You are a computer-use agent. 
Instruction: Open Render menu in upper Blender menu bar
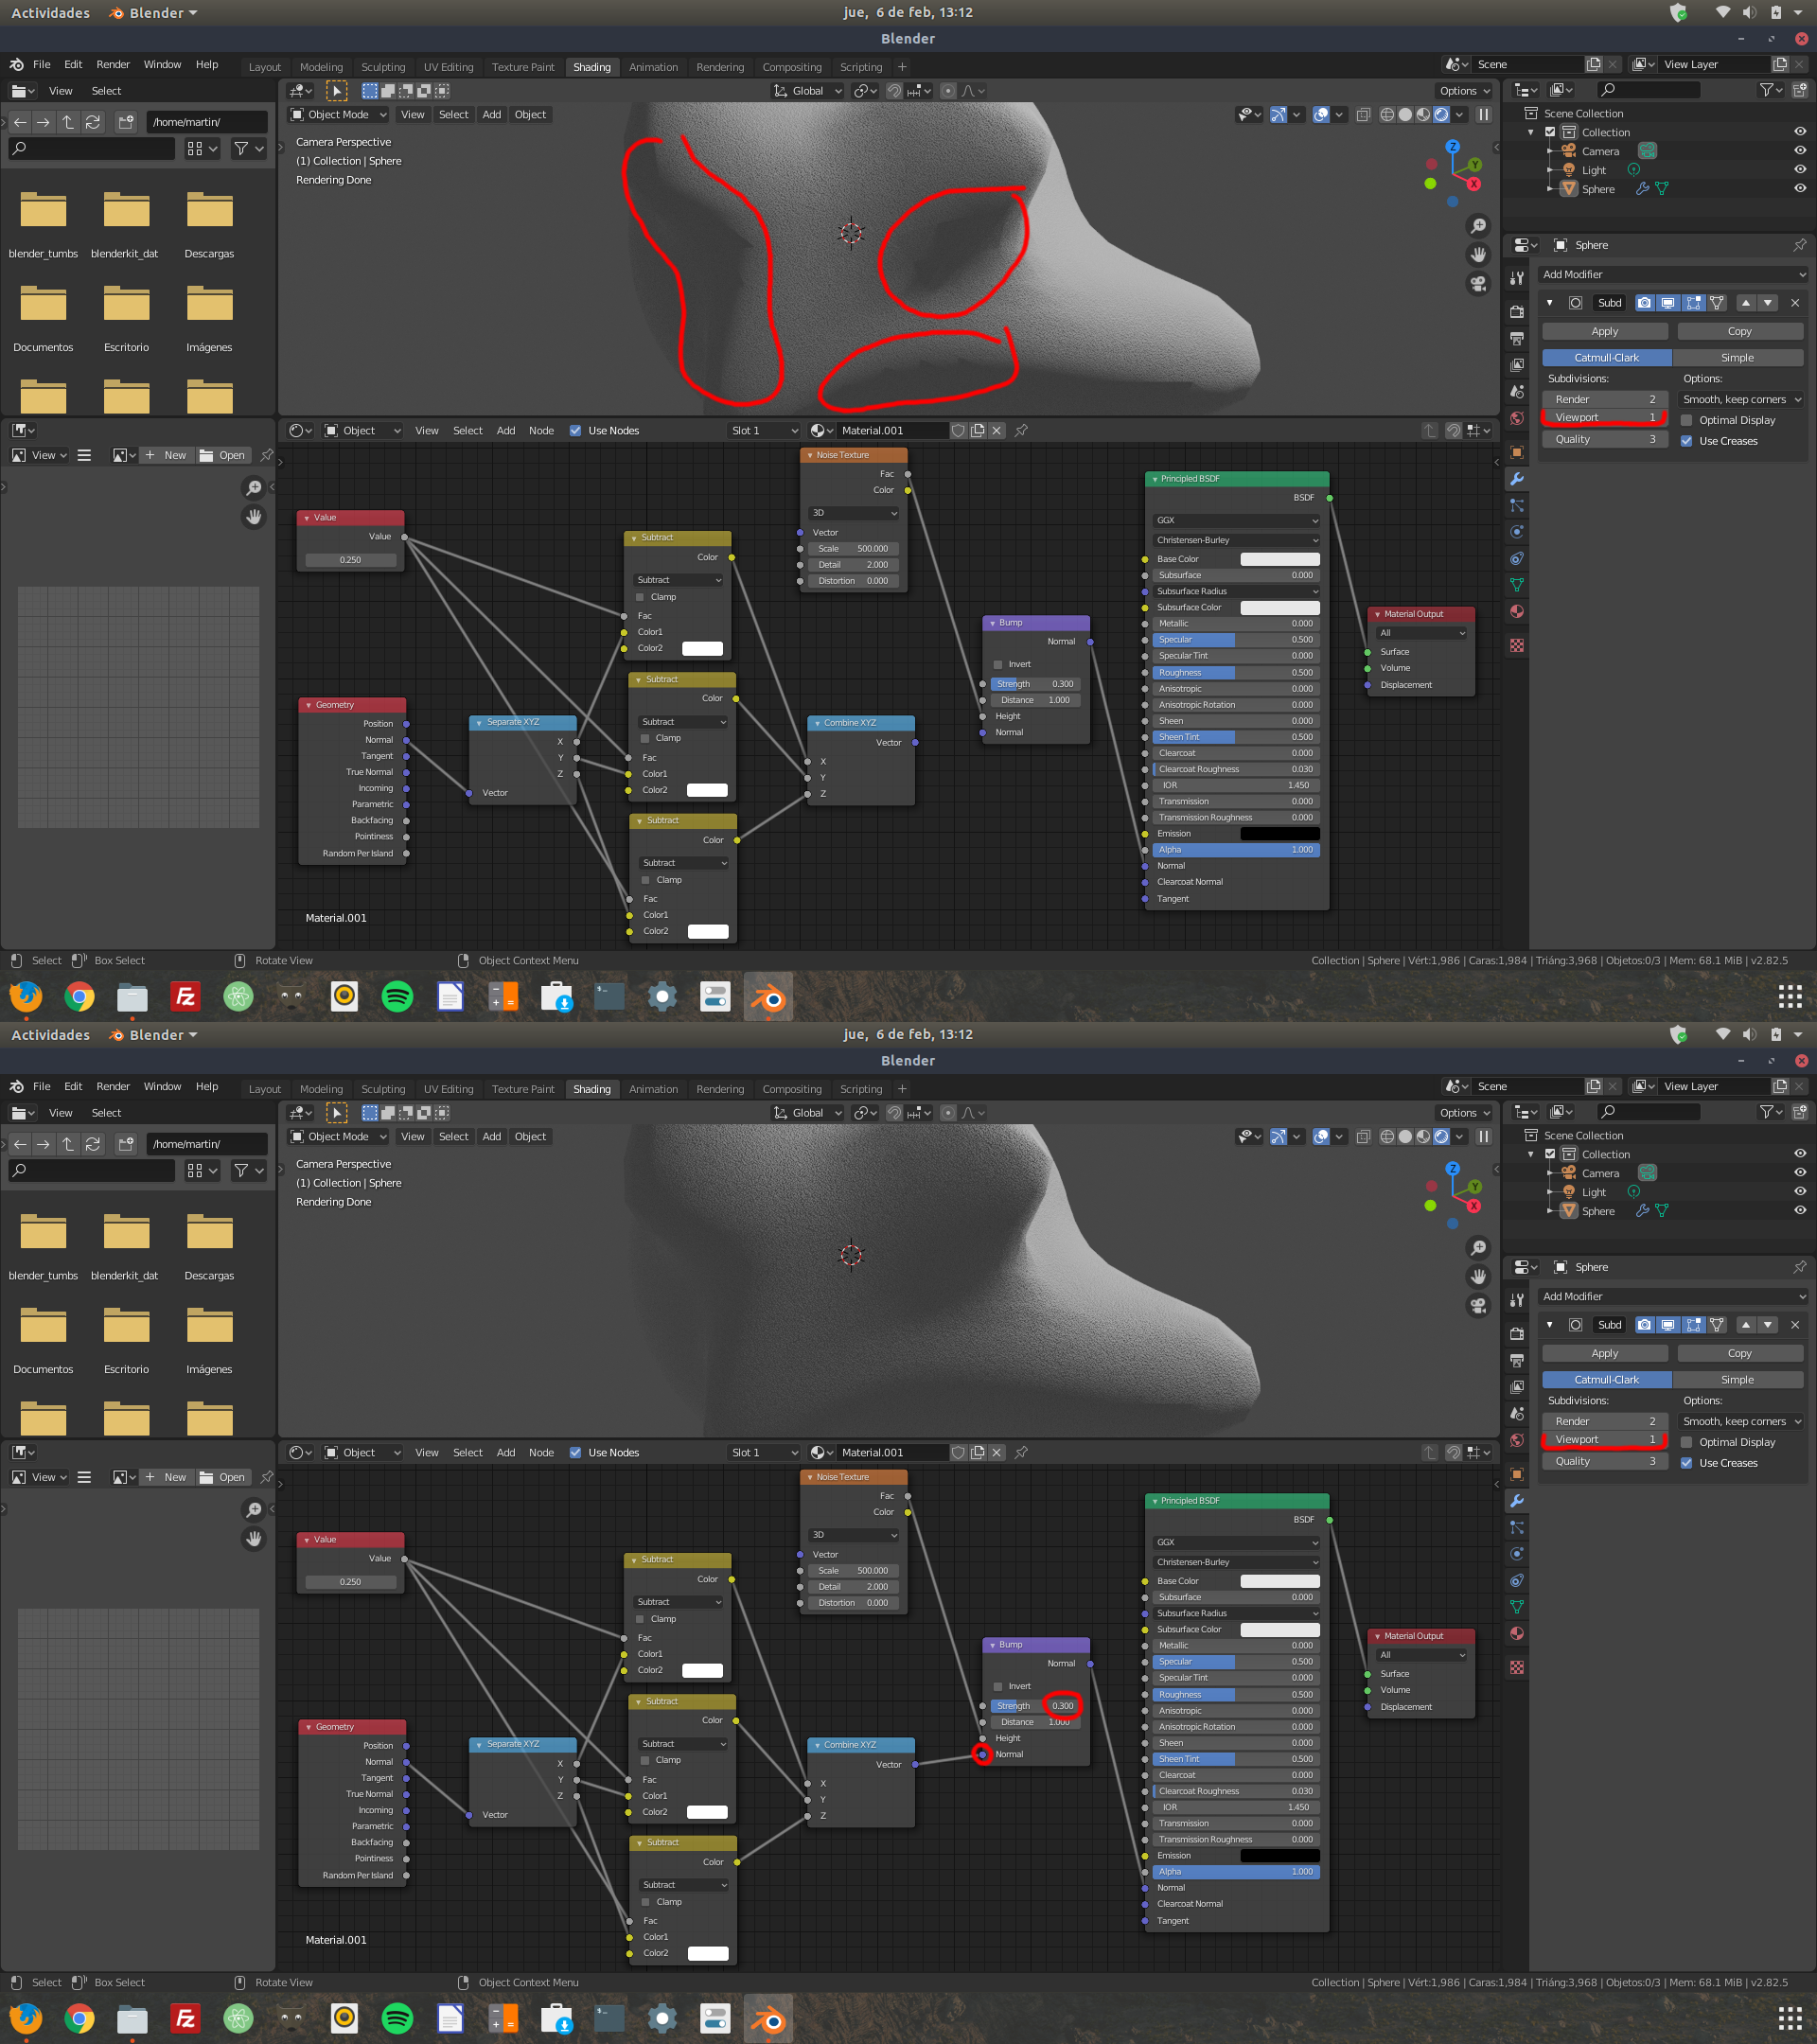click(x=113, y=65)
